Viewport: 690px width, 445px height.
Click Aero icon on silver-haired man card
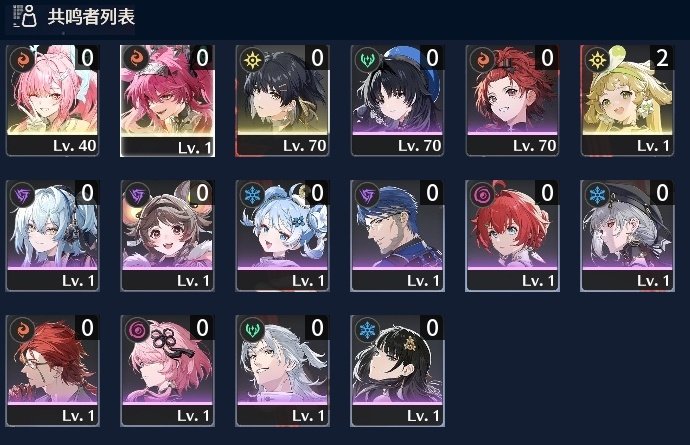point(253,330)
